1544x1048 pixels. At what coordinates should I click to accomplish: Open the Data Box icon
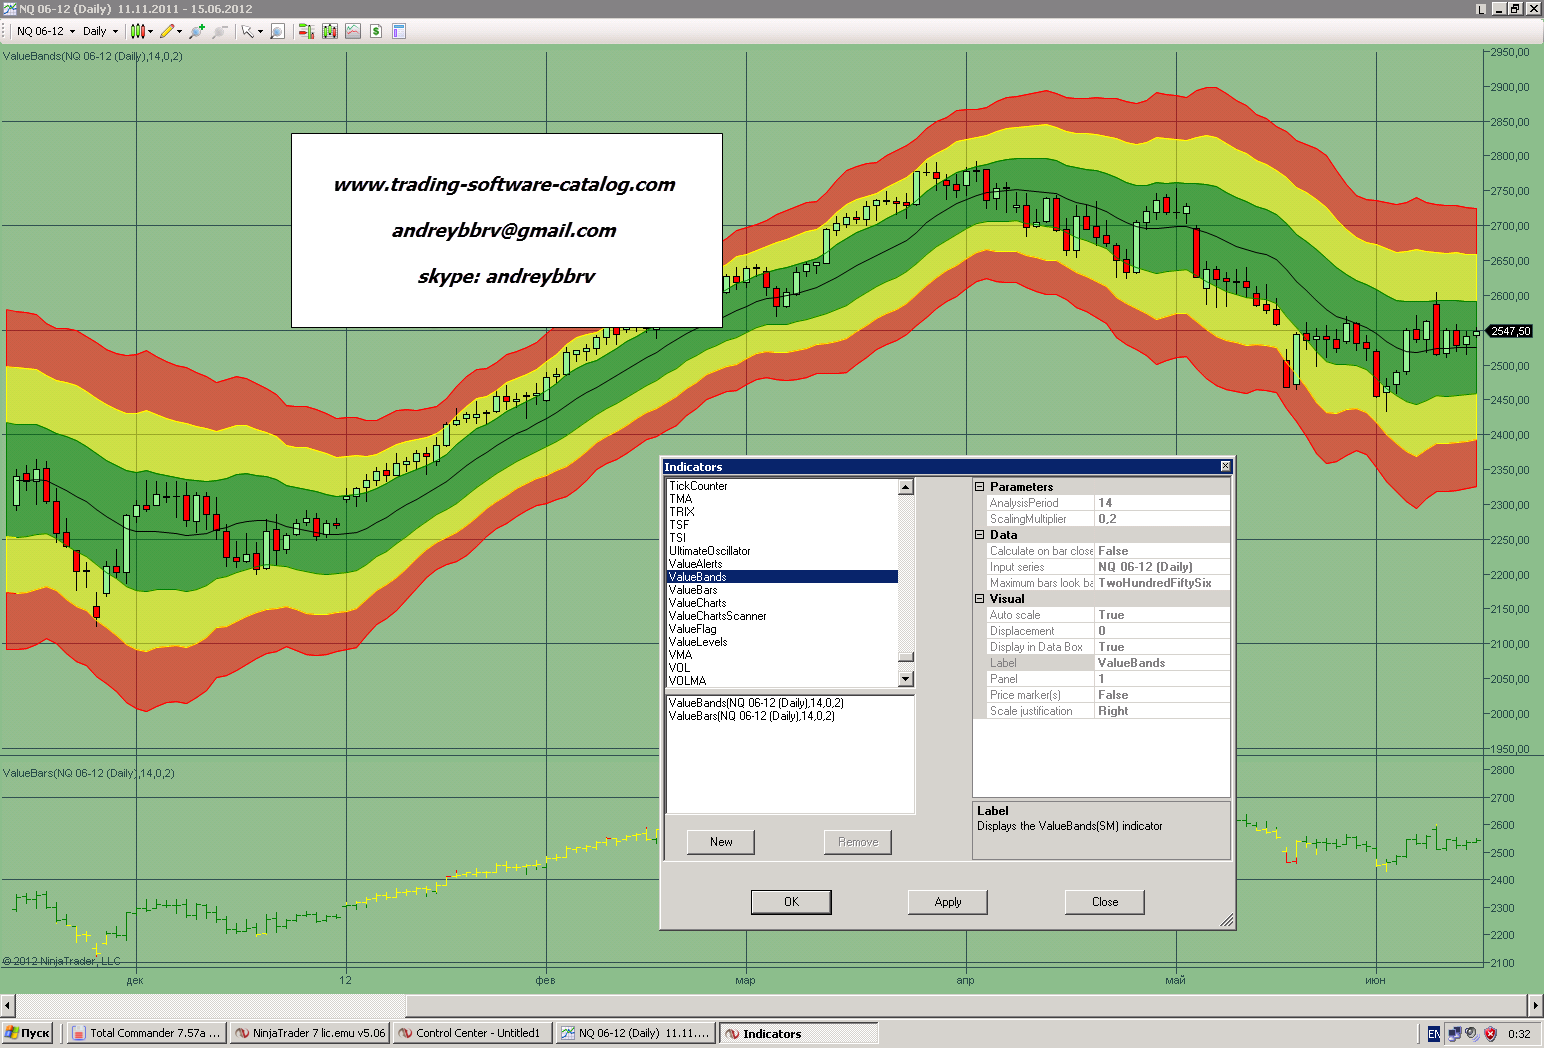click(399, 31)
